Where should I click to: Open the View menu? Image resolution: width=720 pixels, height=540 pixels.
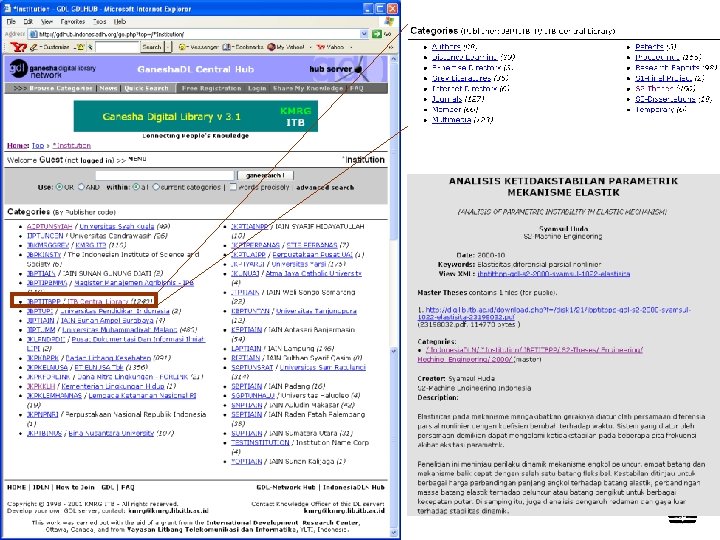coord(47,21)
